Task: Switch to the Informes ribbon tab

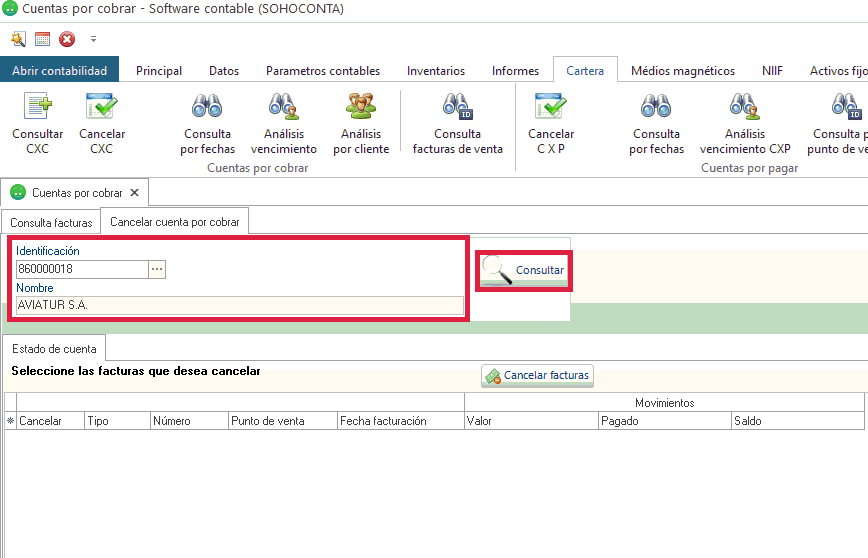Action: tap(515, 71)
